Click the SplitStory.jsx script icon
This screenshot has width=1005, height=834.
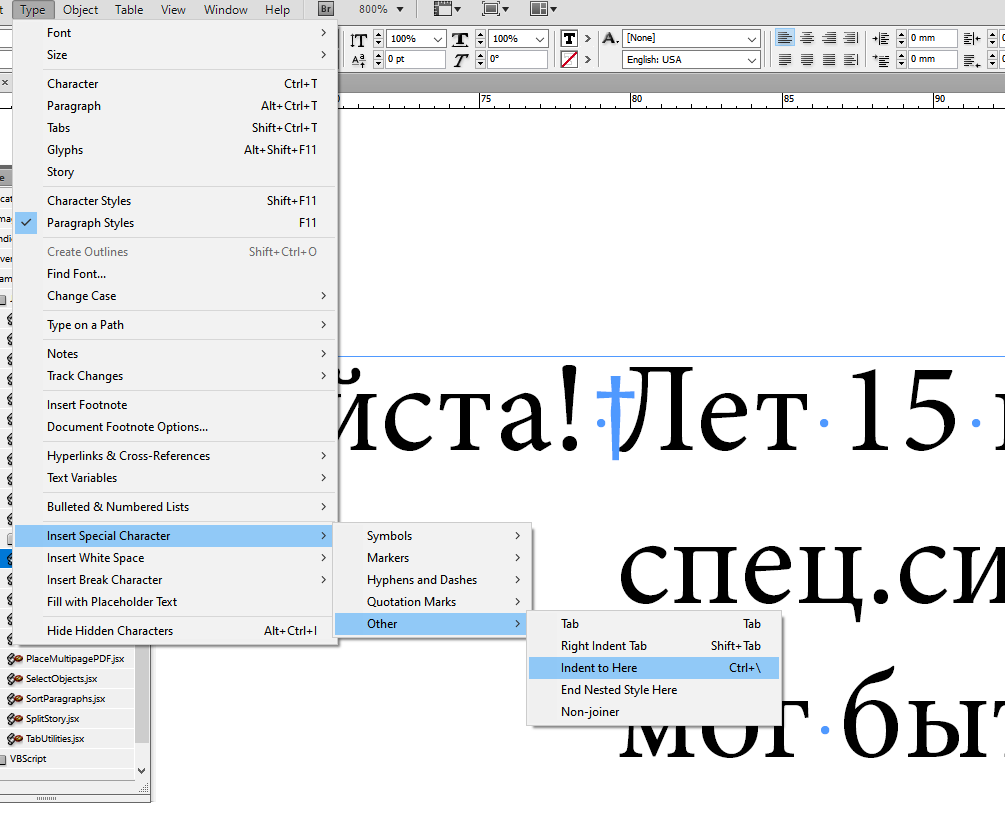pos(16,718)
